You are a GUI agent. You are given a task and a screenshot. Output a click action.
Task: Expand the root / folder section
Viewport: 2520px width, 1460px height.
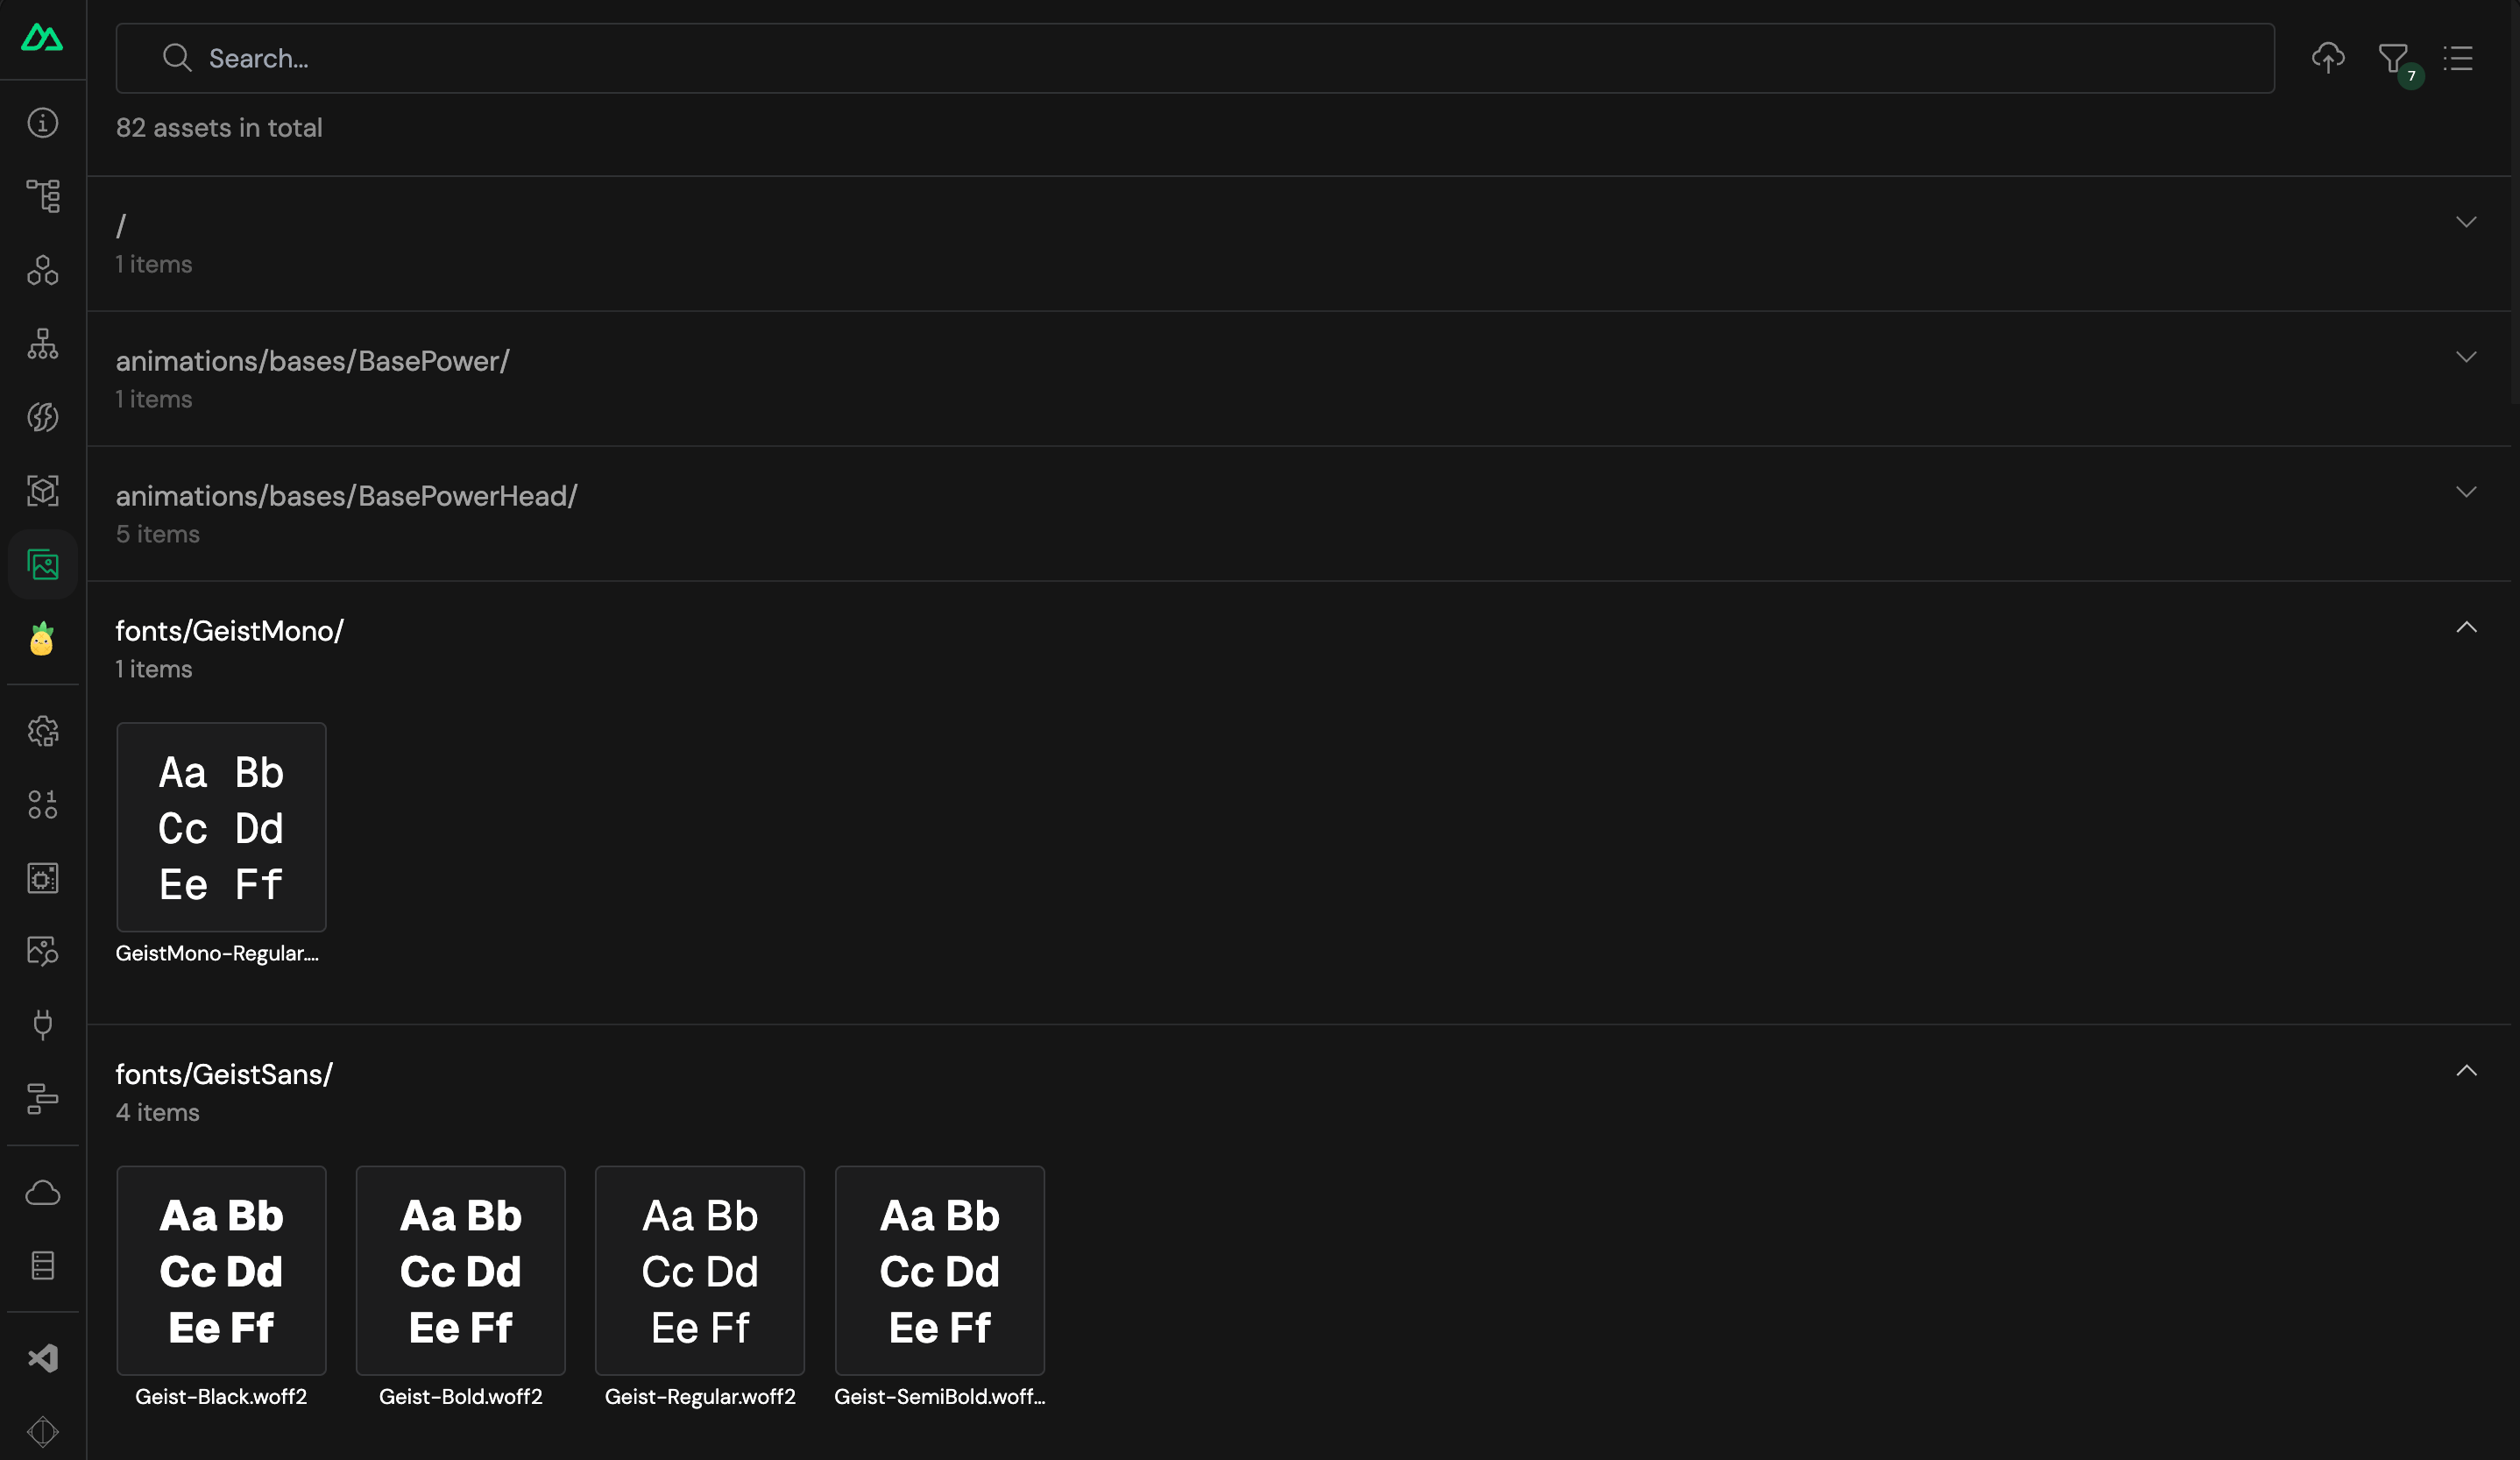pyautogui.click(x=1299, y=244)
